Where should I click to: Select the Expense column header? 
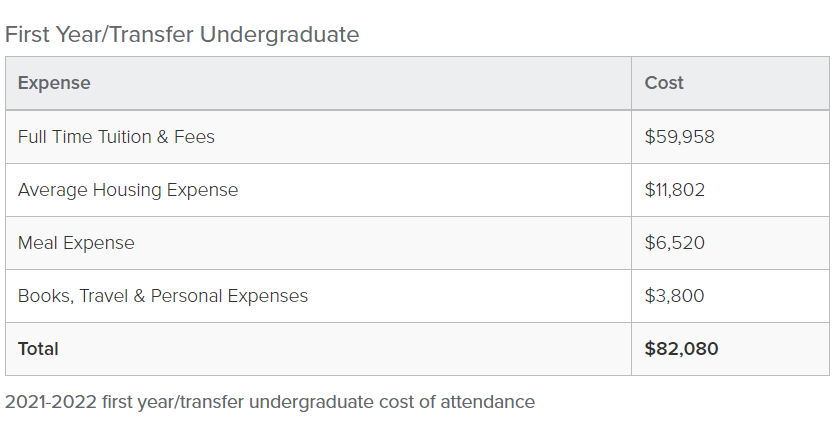[x=54, y=83]
